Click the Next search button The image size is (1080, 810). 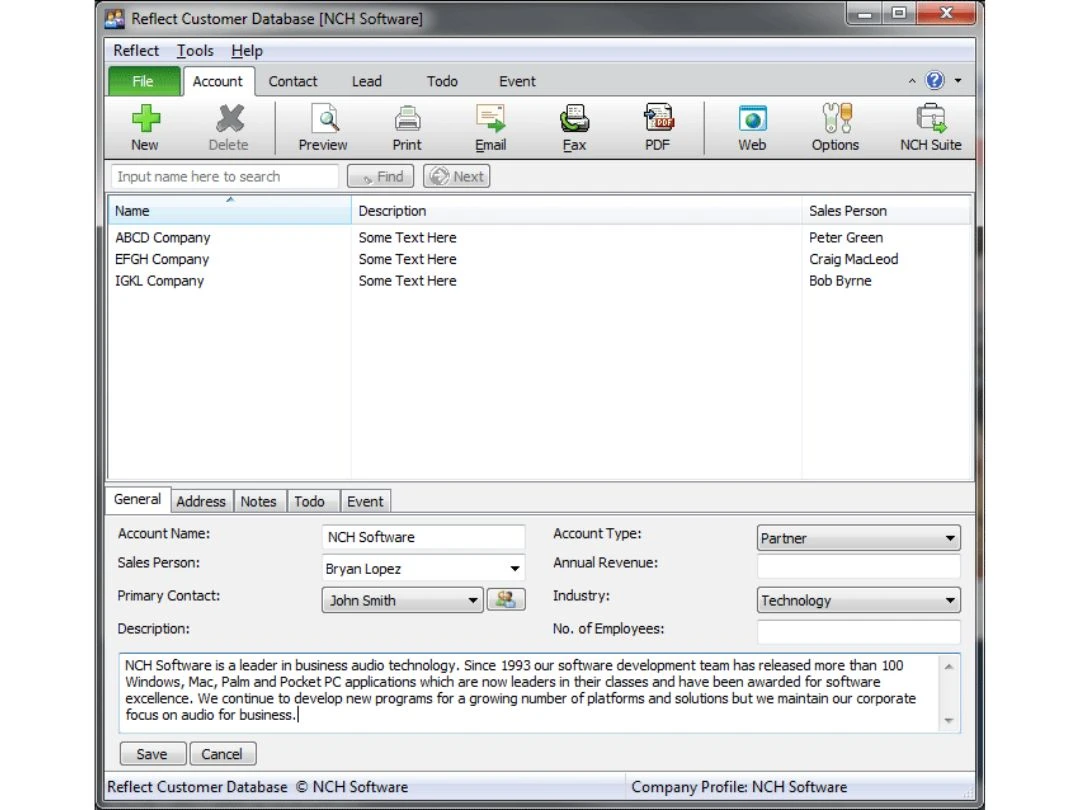click(x=456, y=176)
